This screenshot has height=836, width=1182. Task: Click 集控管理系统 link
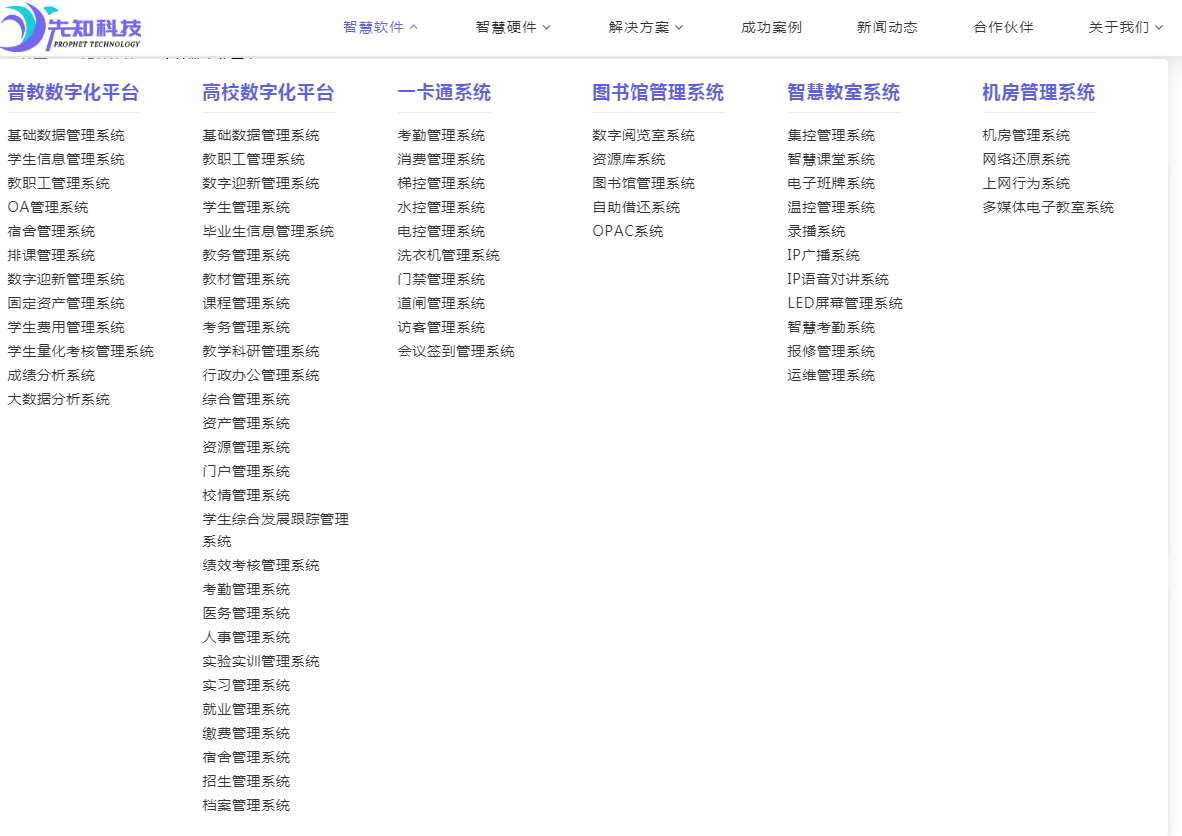[x=831, y=136]
